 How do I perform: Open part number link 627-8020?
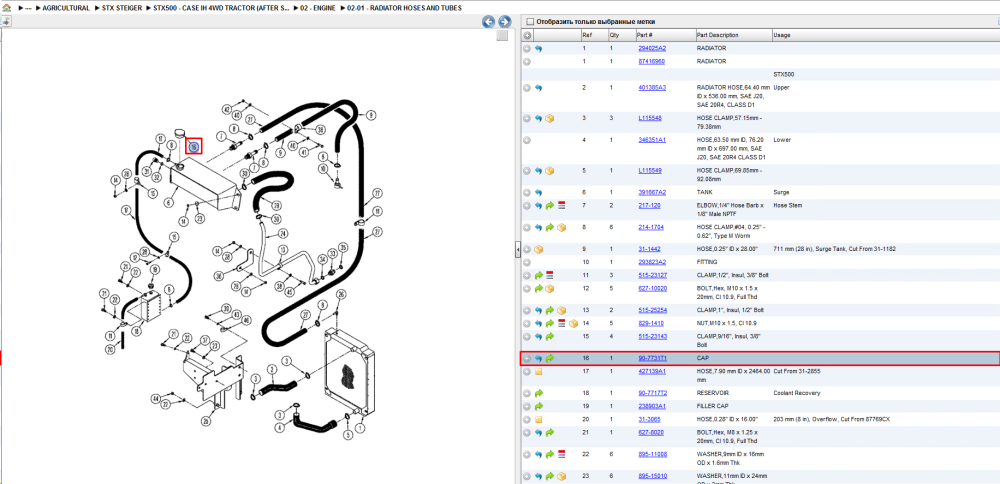650,432
